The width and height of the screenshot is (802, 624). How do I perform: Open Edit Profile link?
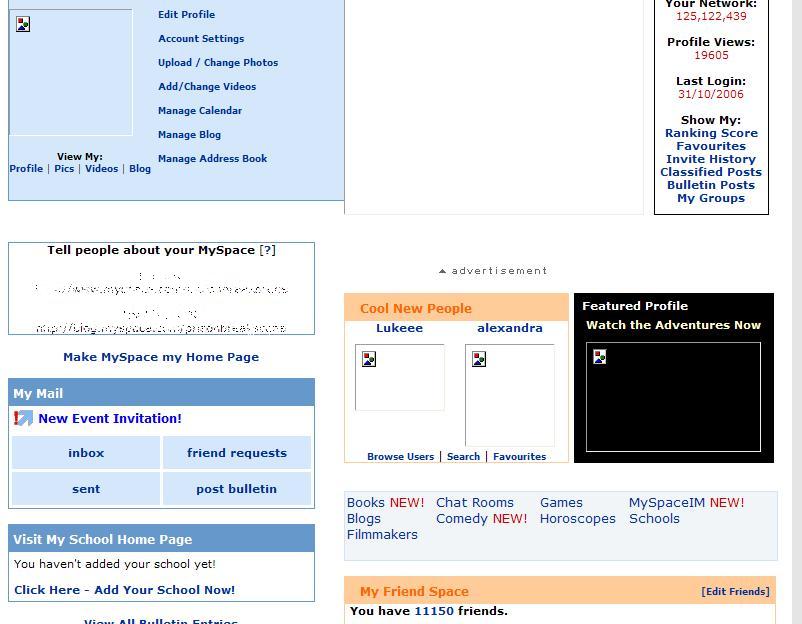pyautogui.click(x=186, y=14)
